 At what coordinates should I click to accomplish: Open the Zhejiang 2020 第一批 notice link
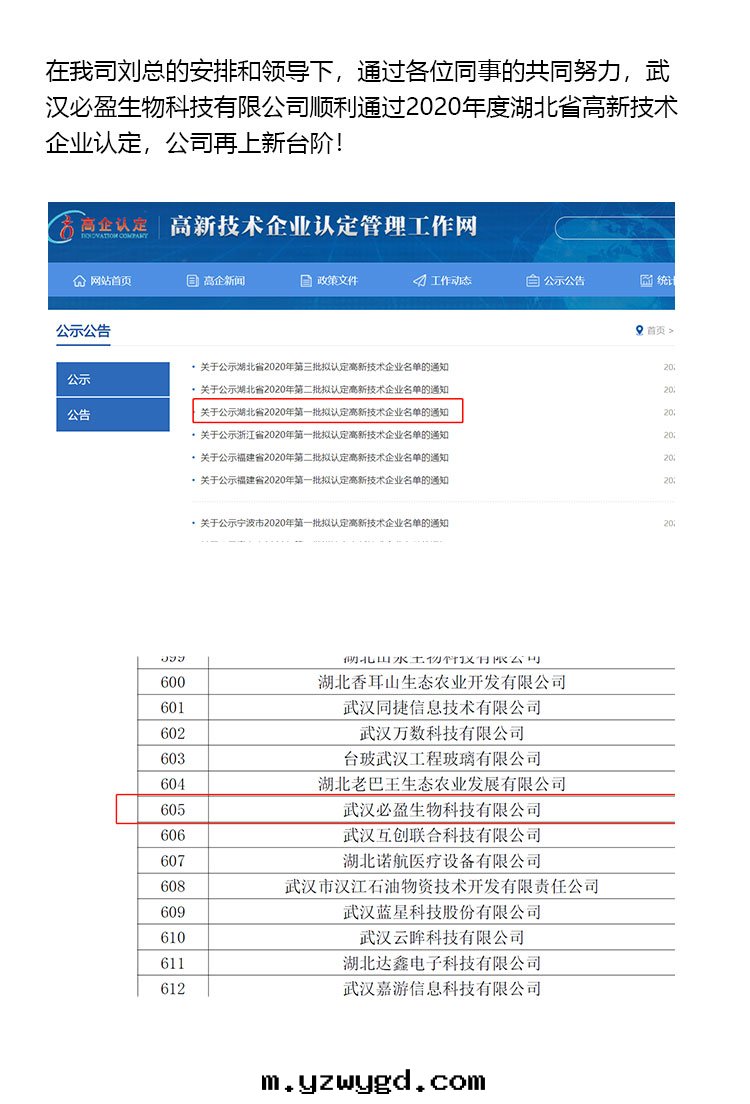[324, 435]
